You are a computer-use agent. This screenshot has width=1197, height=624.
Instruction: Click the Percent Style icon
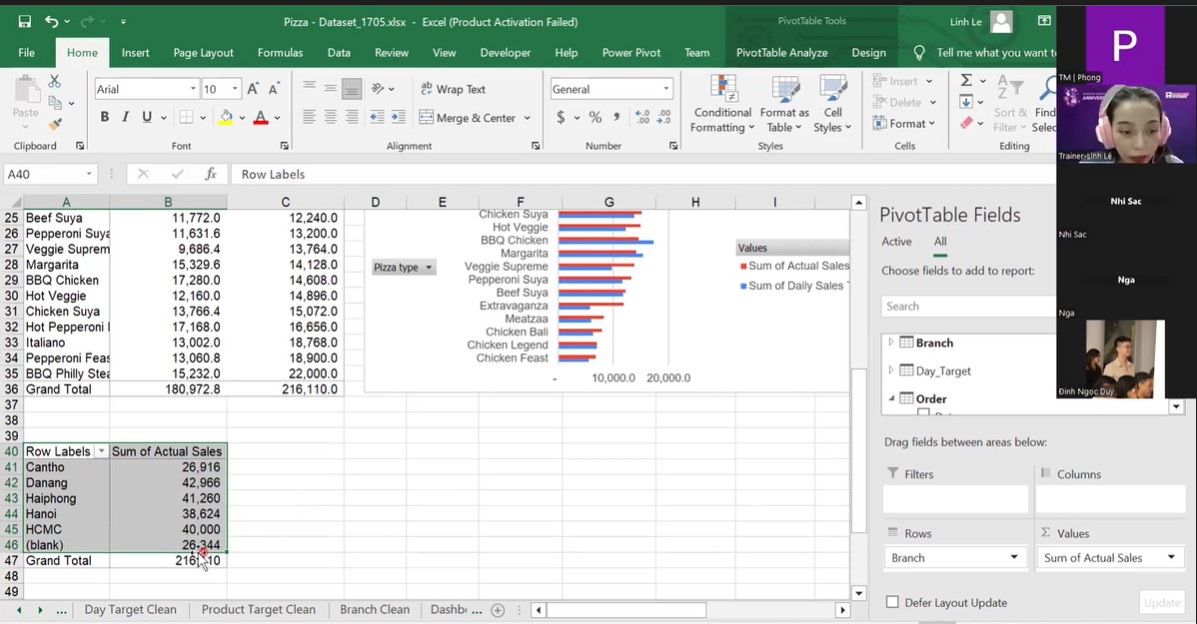(x=595, y=117)
